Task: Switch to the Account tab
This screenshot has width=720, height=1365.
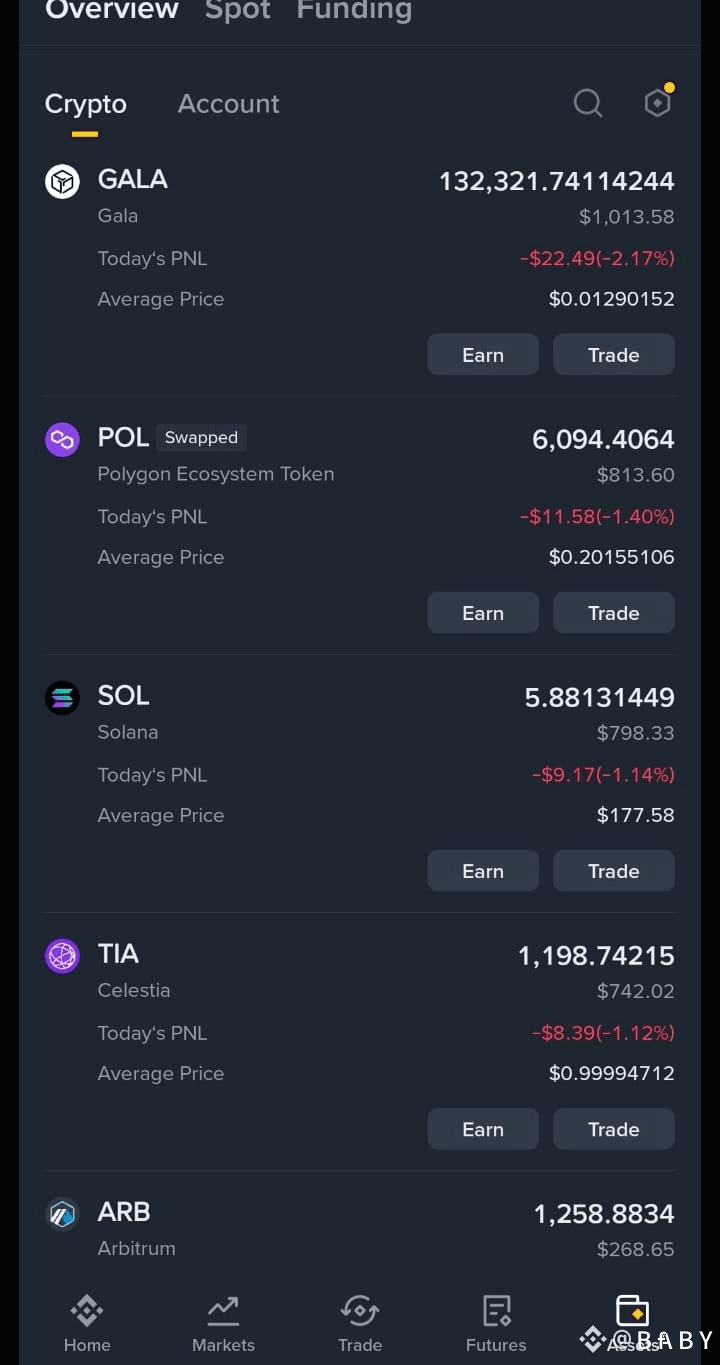Action: tap(229, 103)
